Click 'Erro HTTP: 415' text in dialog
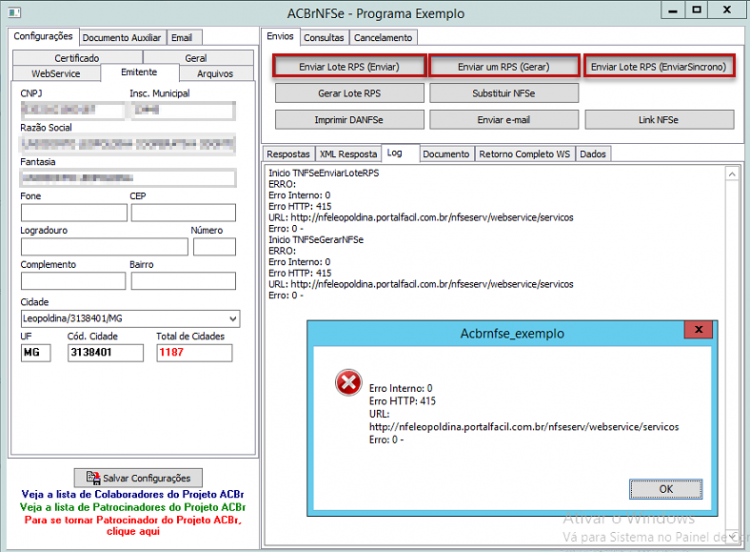Image resolution: width=750 pixels, height=552 pixels. (x=402, y=401)
